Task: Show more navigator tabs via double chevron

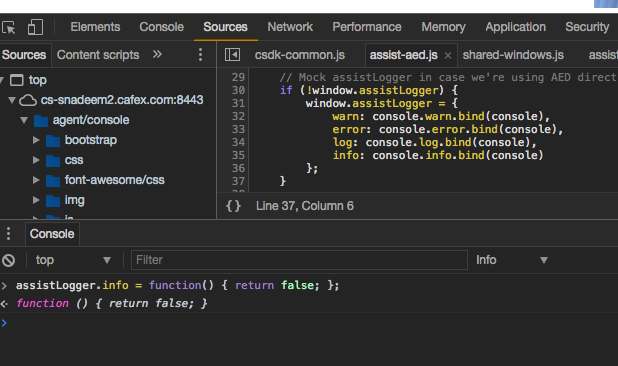Action: tap(157, 54)
